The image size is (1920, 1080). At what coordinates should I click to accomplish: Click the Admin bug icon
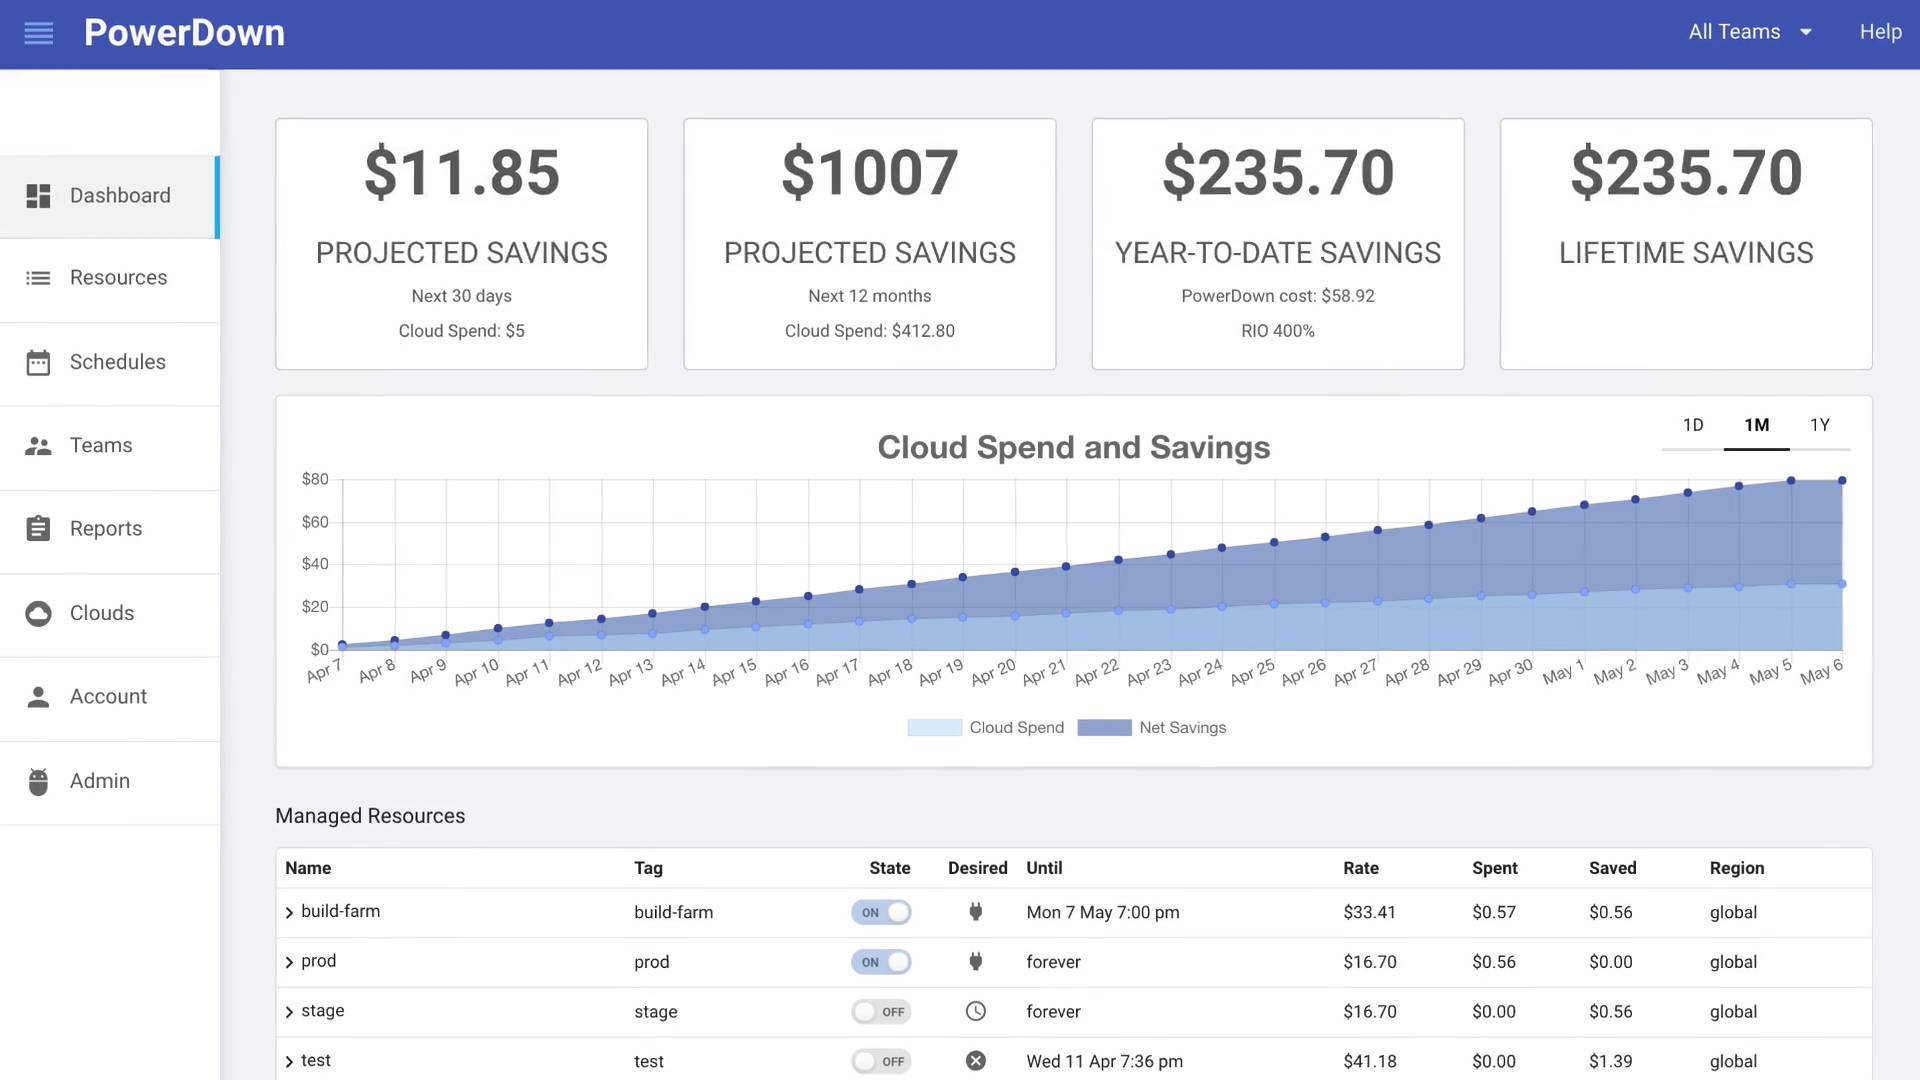[38, 781]
